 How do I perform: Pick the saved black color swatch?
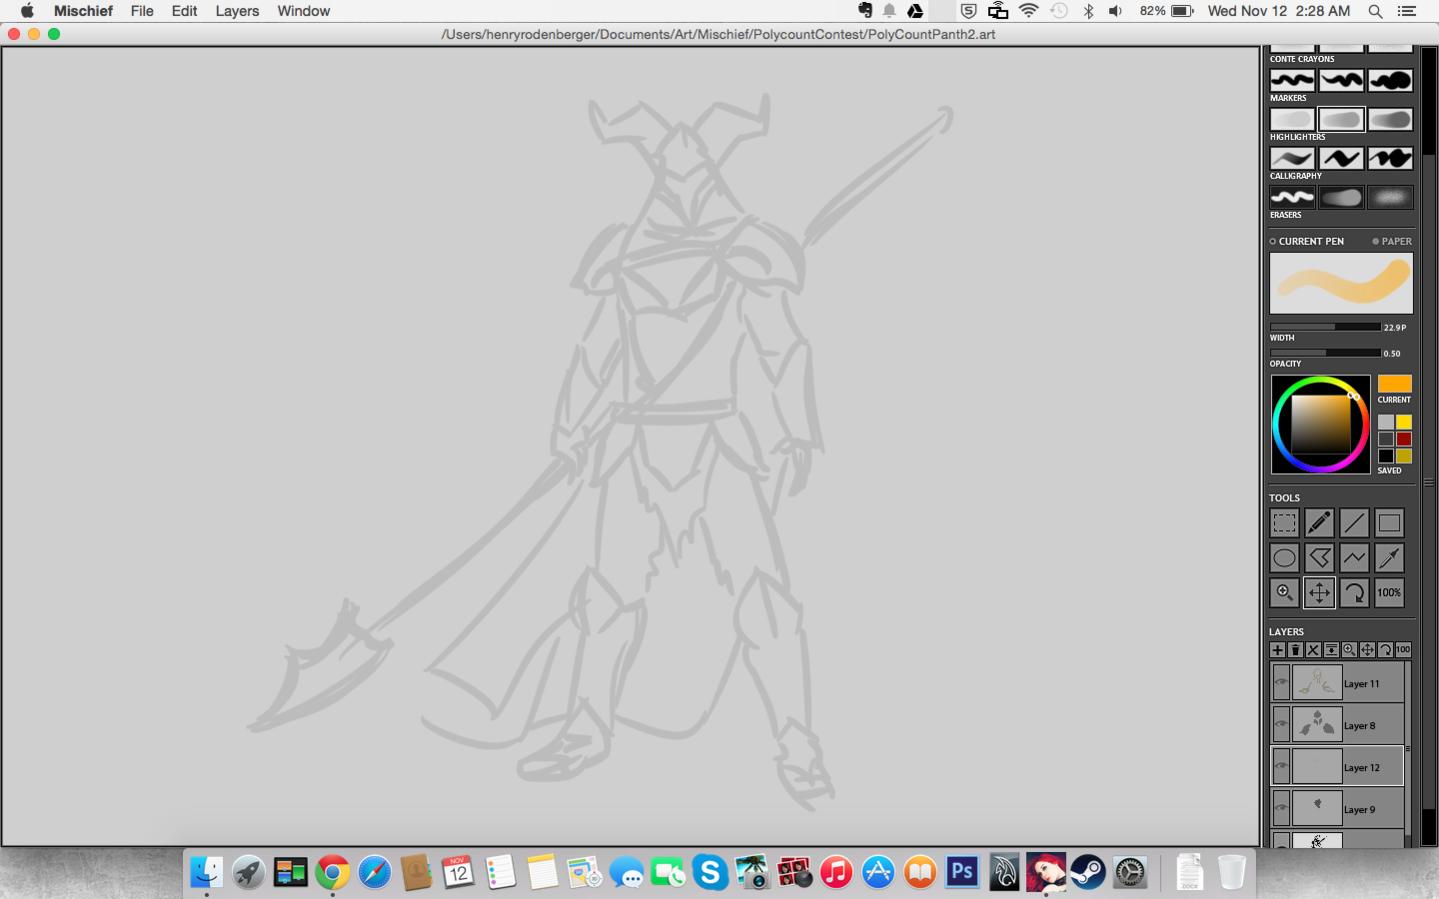point(1386,456)
